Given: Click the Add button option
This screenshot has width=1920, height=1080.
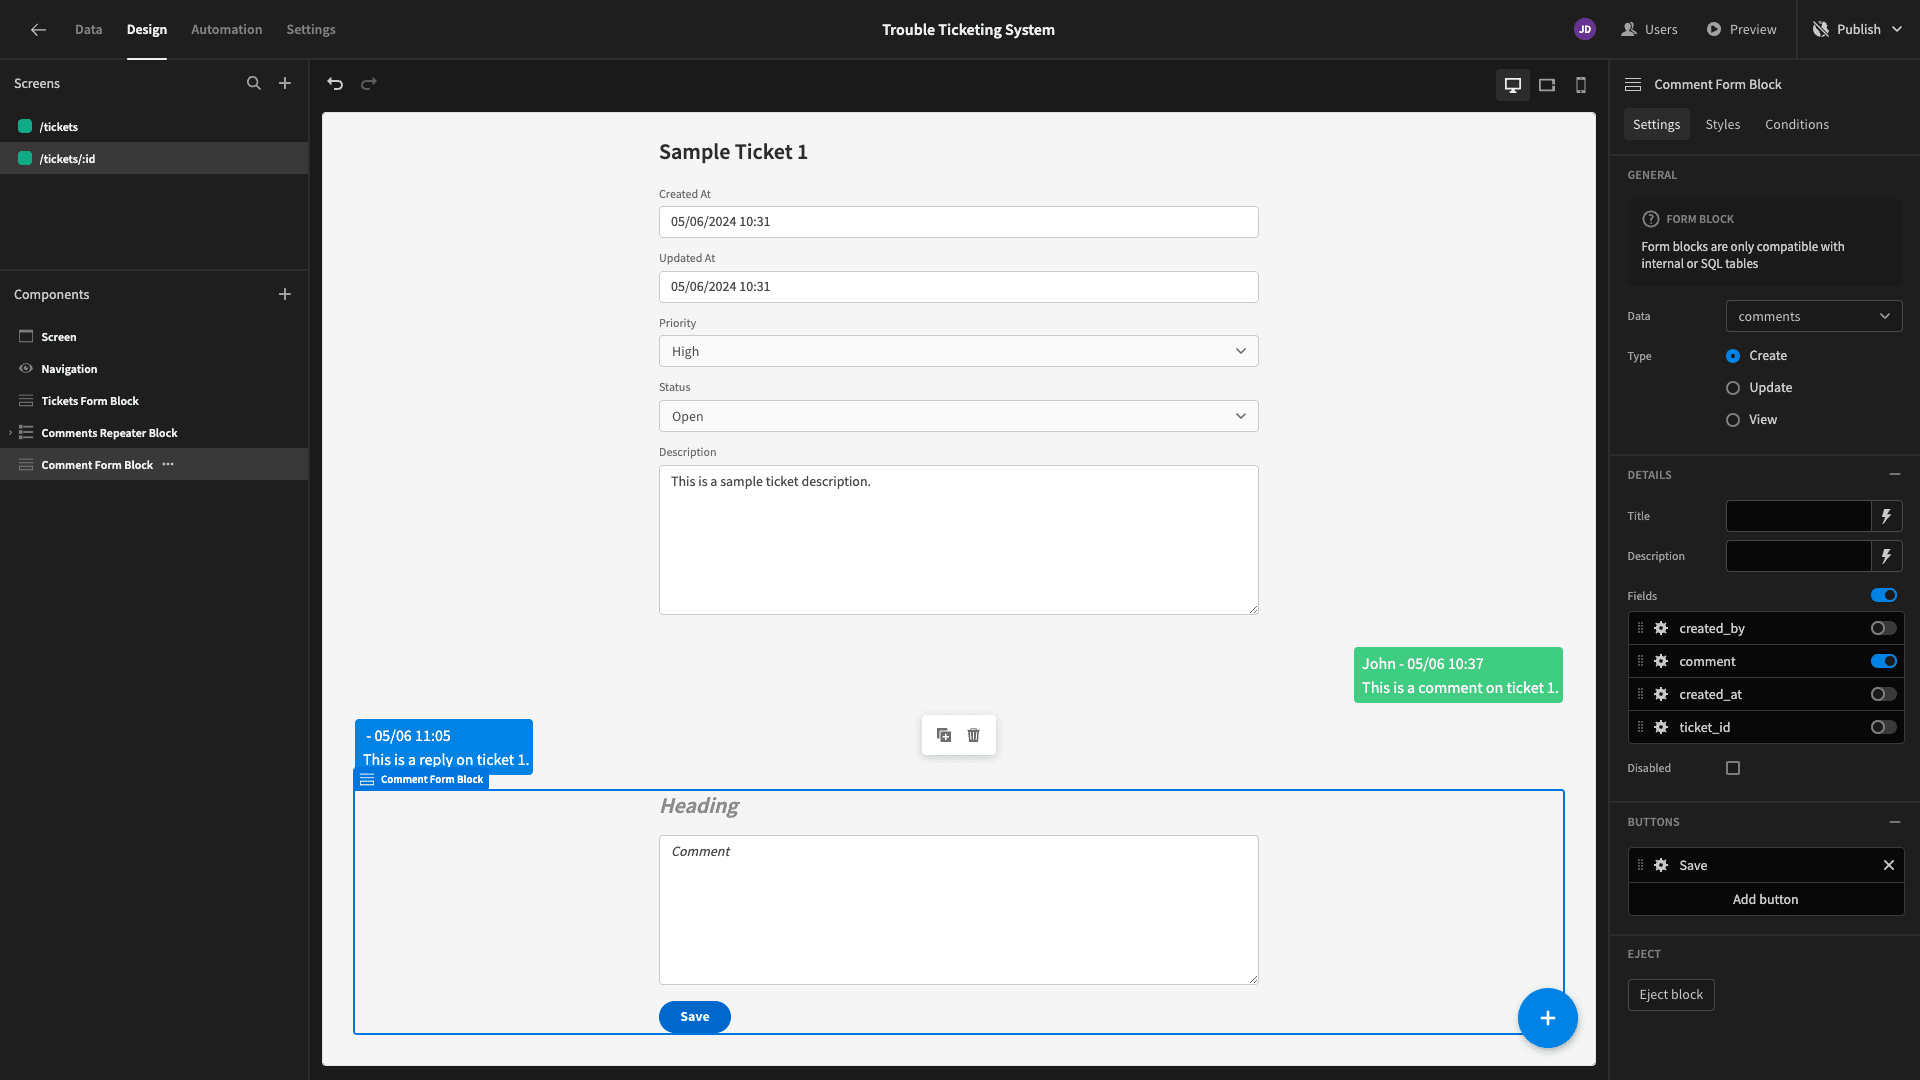Looking at the screenshot, I should coord(1766,900).
